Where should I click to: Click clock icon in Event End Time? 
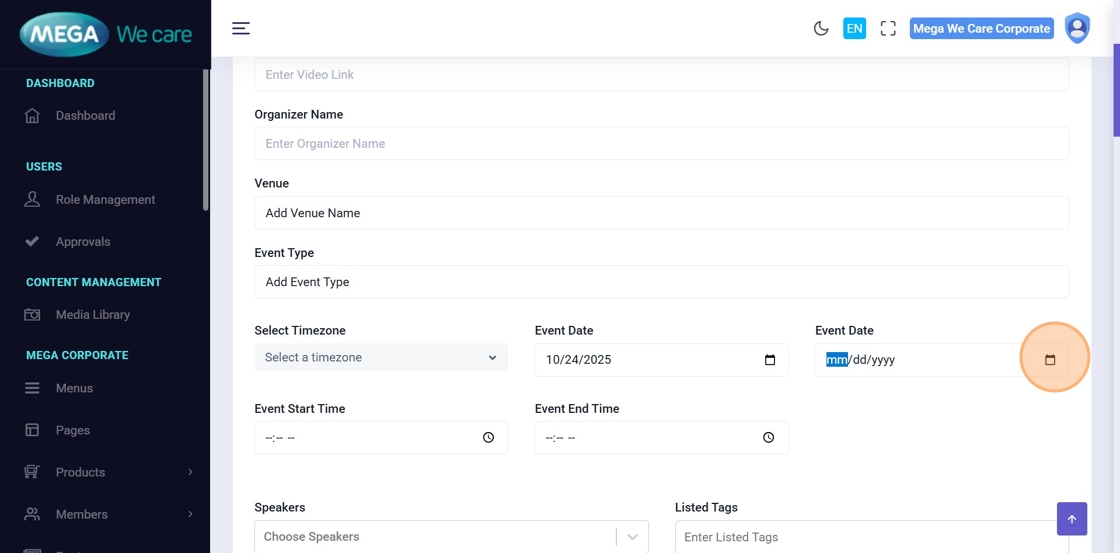pyautogui.click(x=768, y=438)
